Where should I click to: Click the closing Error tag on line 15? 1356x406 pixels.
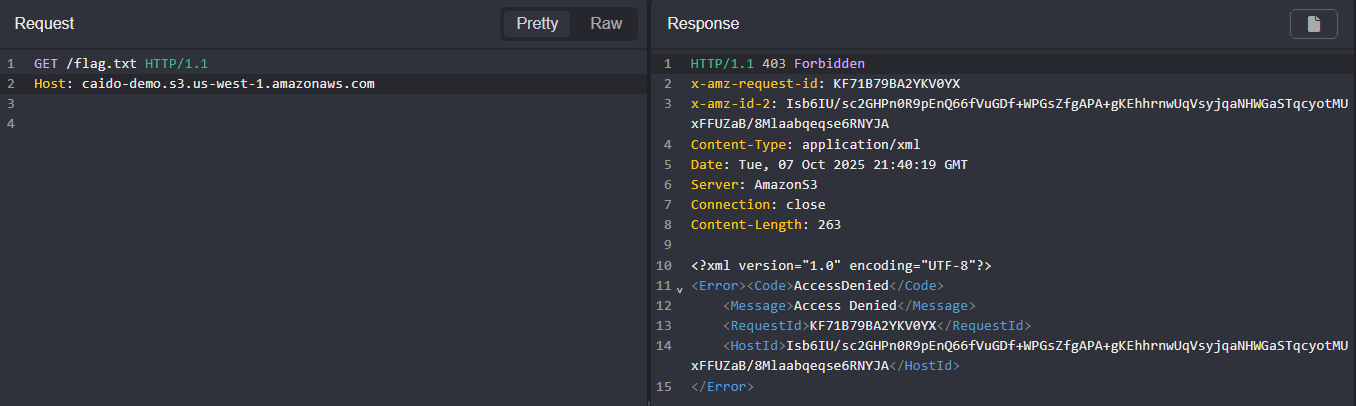pyautogui.click(x=721, y=386)
